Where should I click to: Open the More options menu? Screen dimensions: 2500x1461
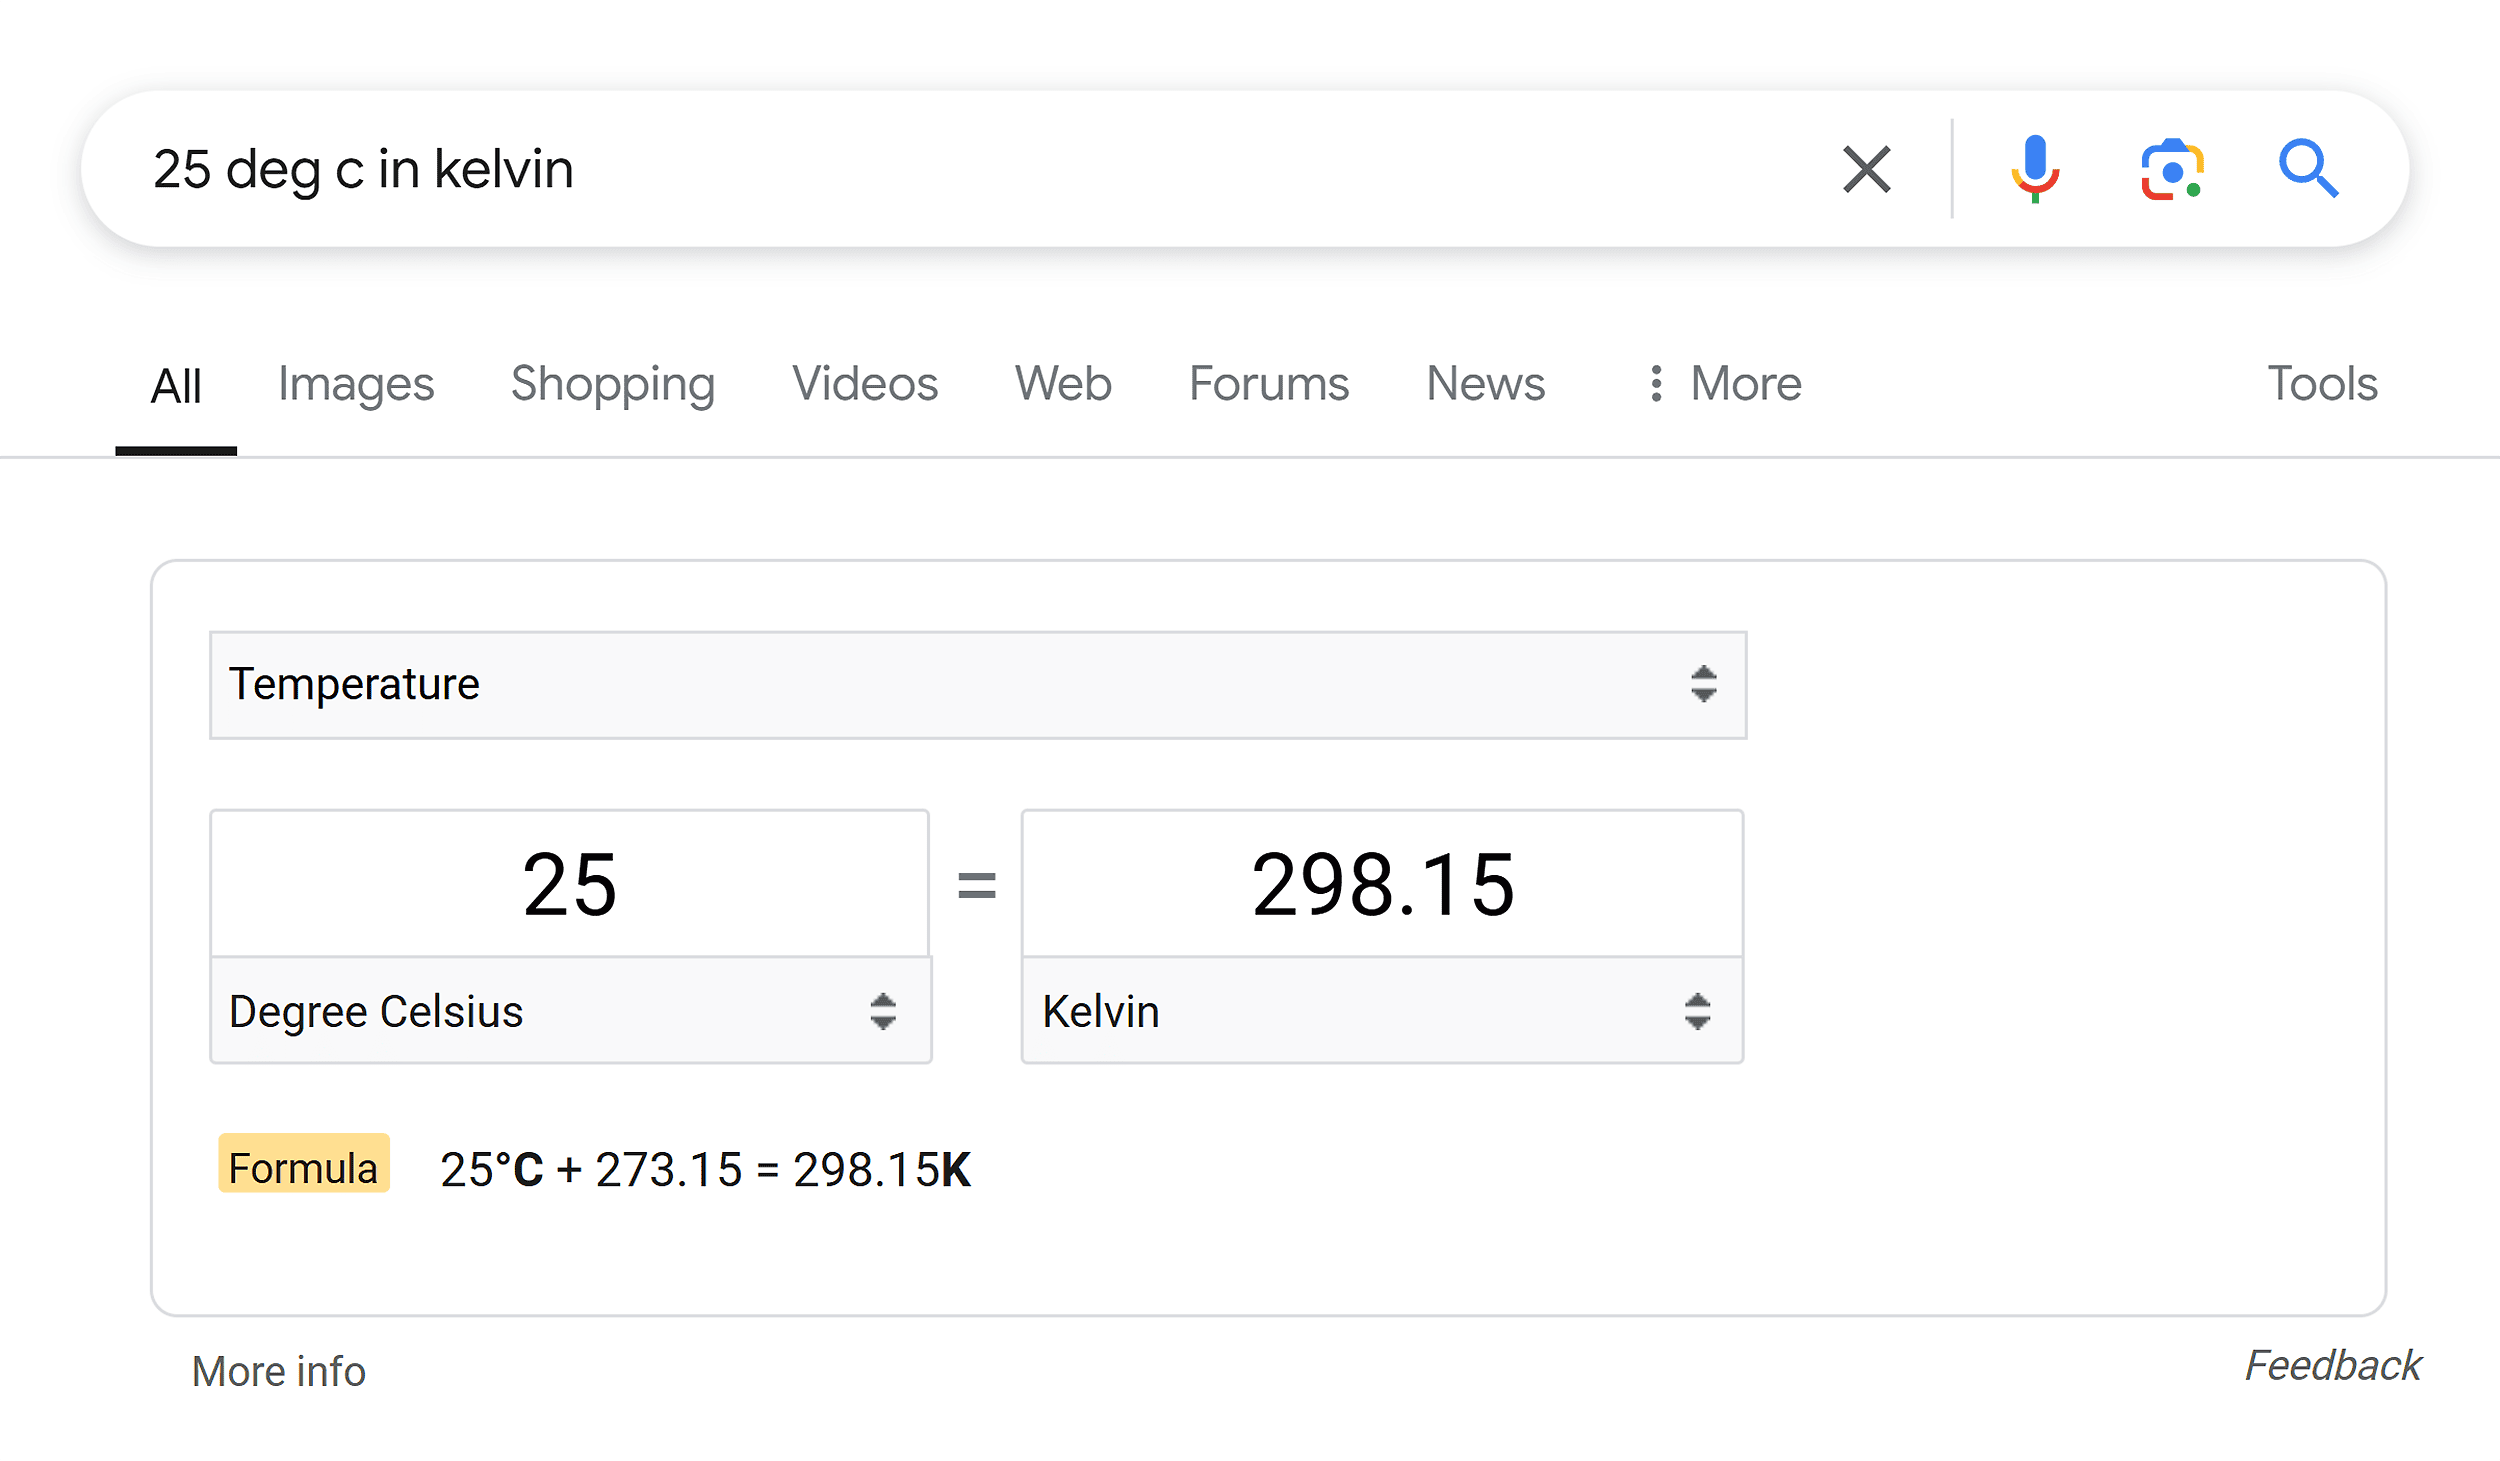click(x=1718, y=383)
